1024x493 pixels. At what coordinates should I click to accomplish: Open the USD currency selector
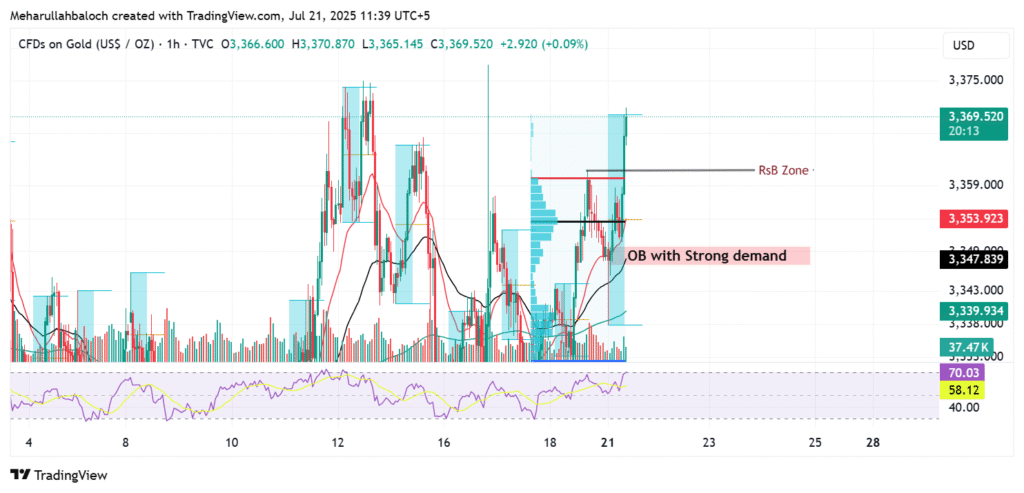click(x=964, y=45)
